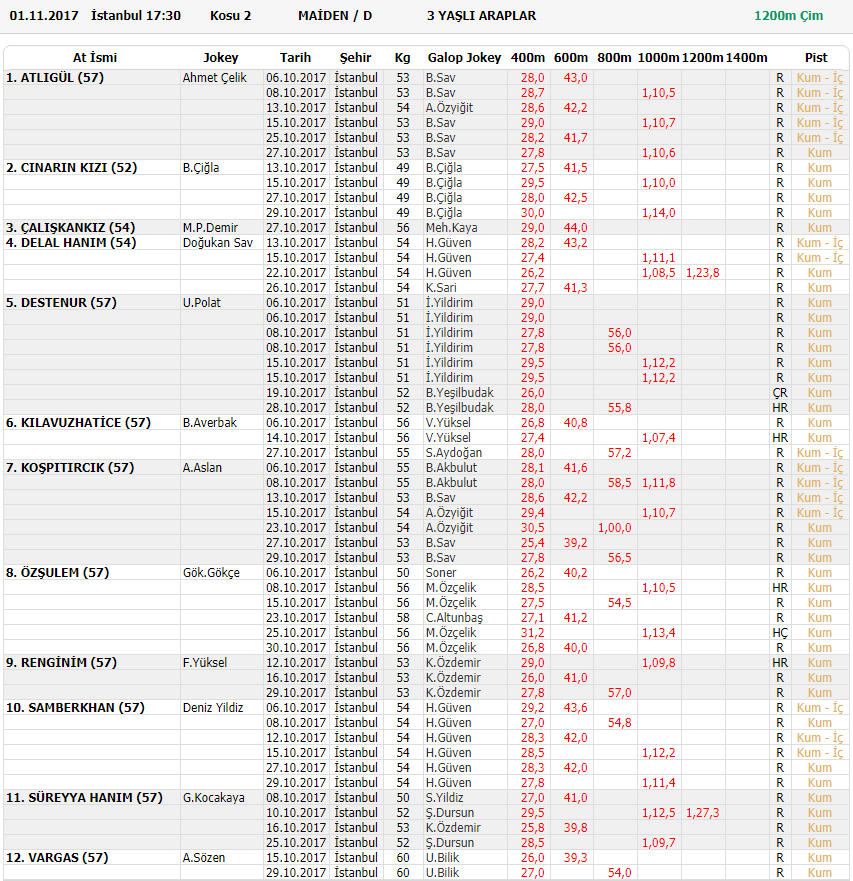Click the 1,13,4 time at 1000m
This screenshot has height=881, width=853.
659,633
